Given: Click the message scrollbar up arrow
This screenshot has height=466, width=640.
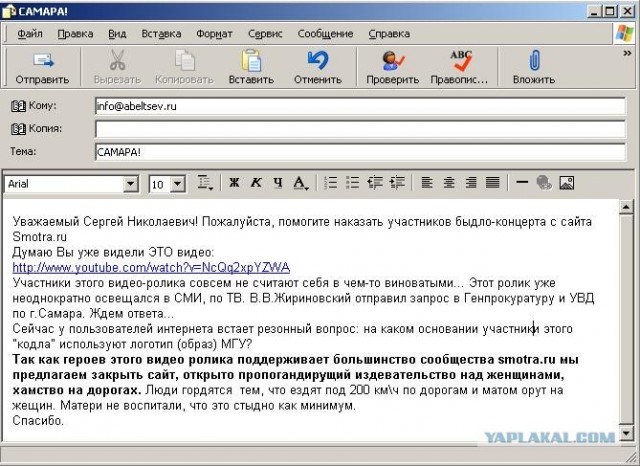Looking at the screenshot, I should click(x=626, y=207).
